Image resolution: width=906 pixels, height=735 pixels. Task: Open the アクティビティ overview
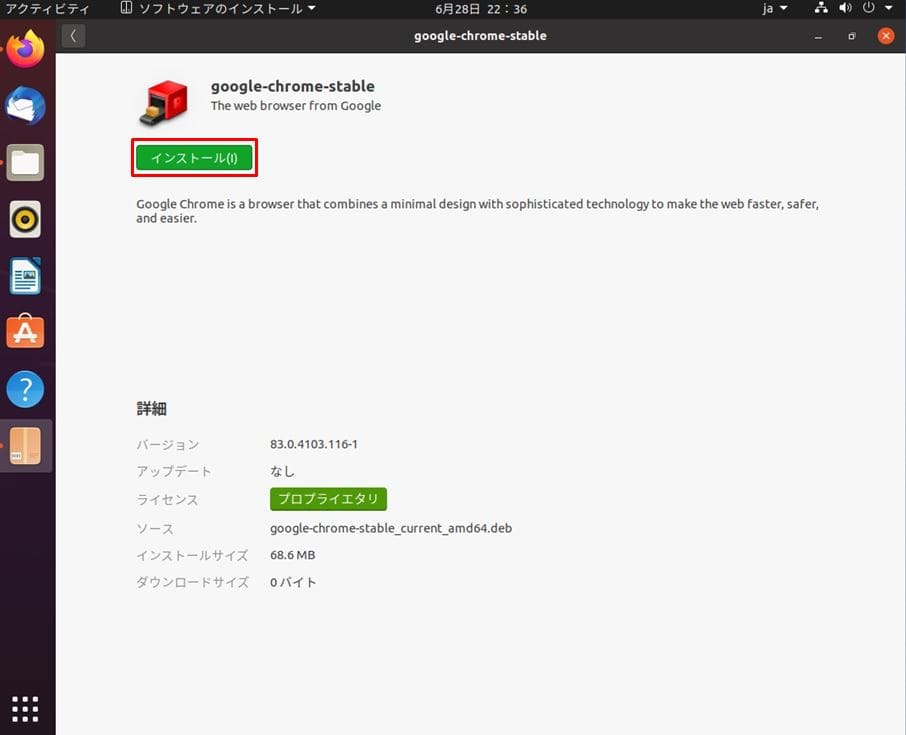(x=47, y=9)
